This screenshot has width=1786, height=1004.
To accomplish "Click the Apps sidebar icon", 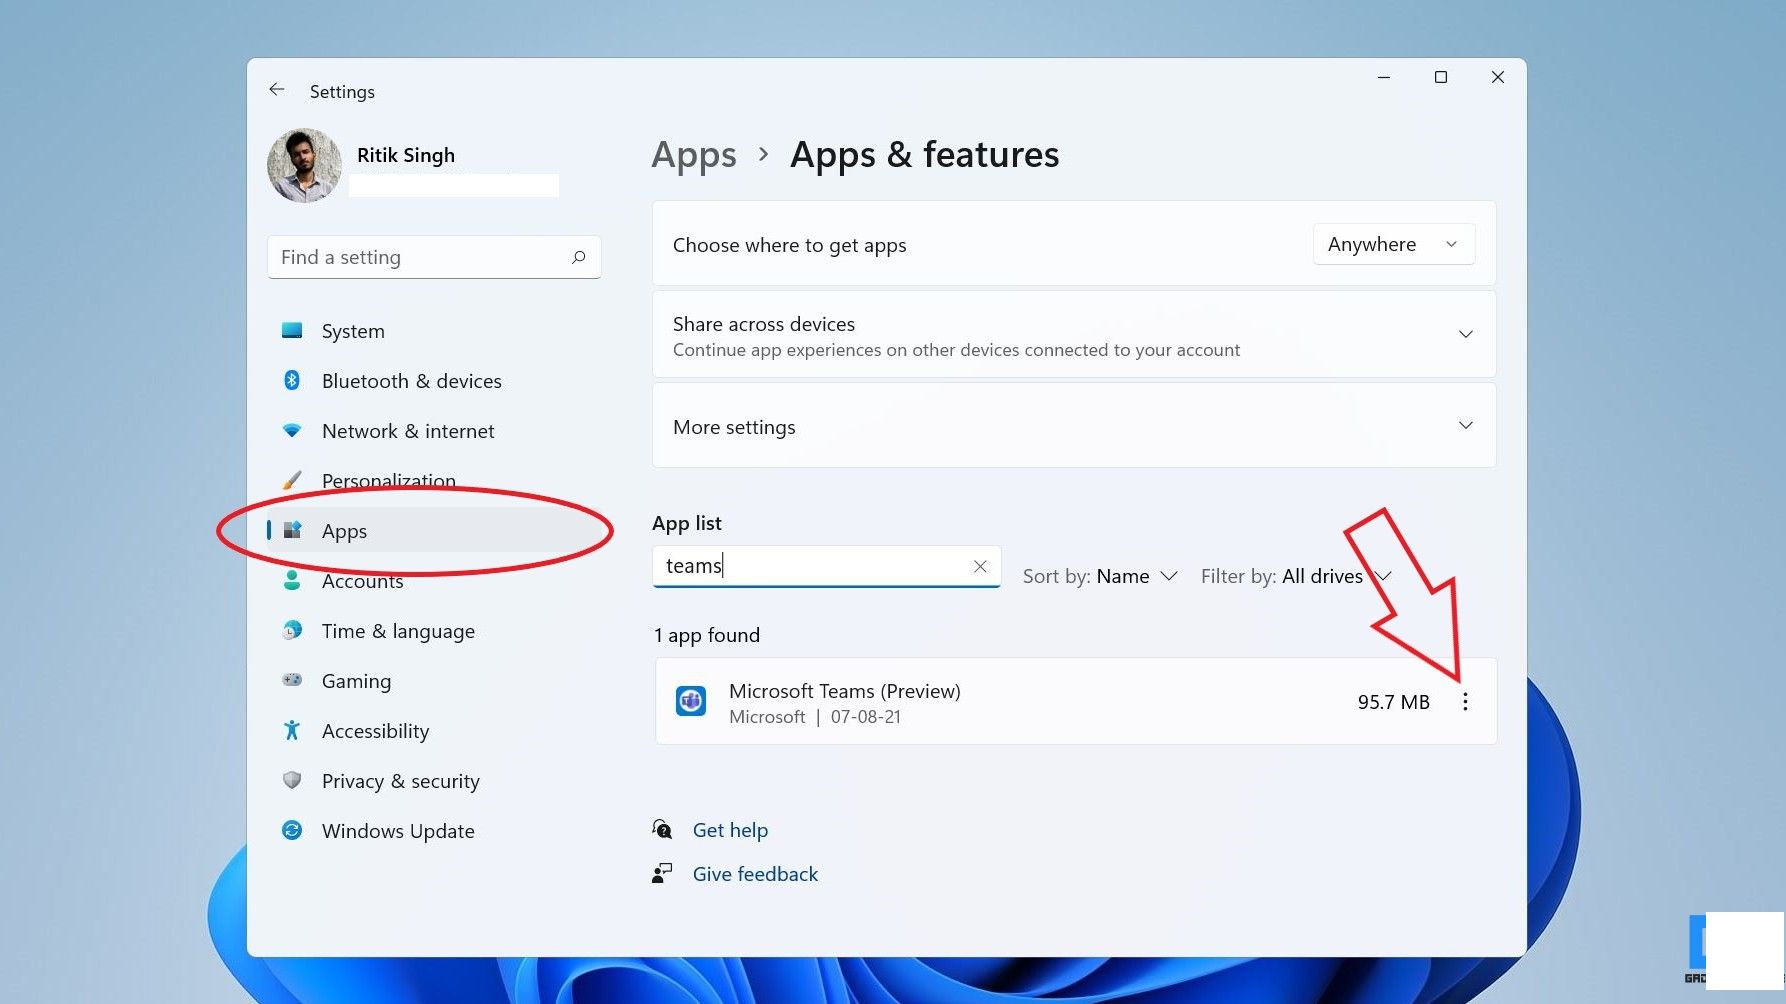I will coord(292,530).
